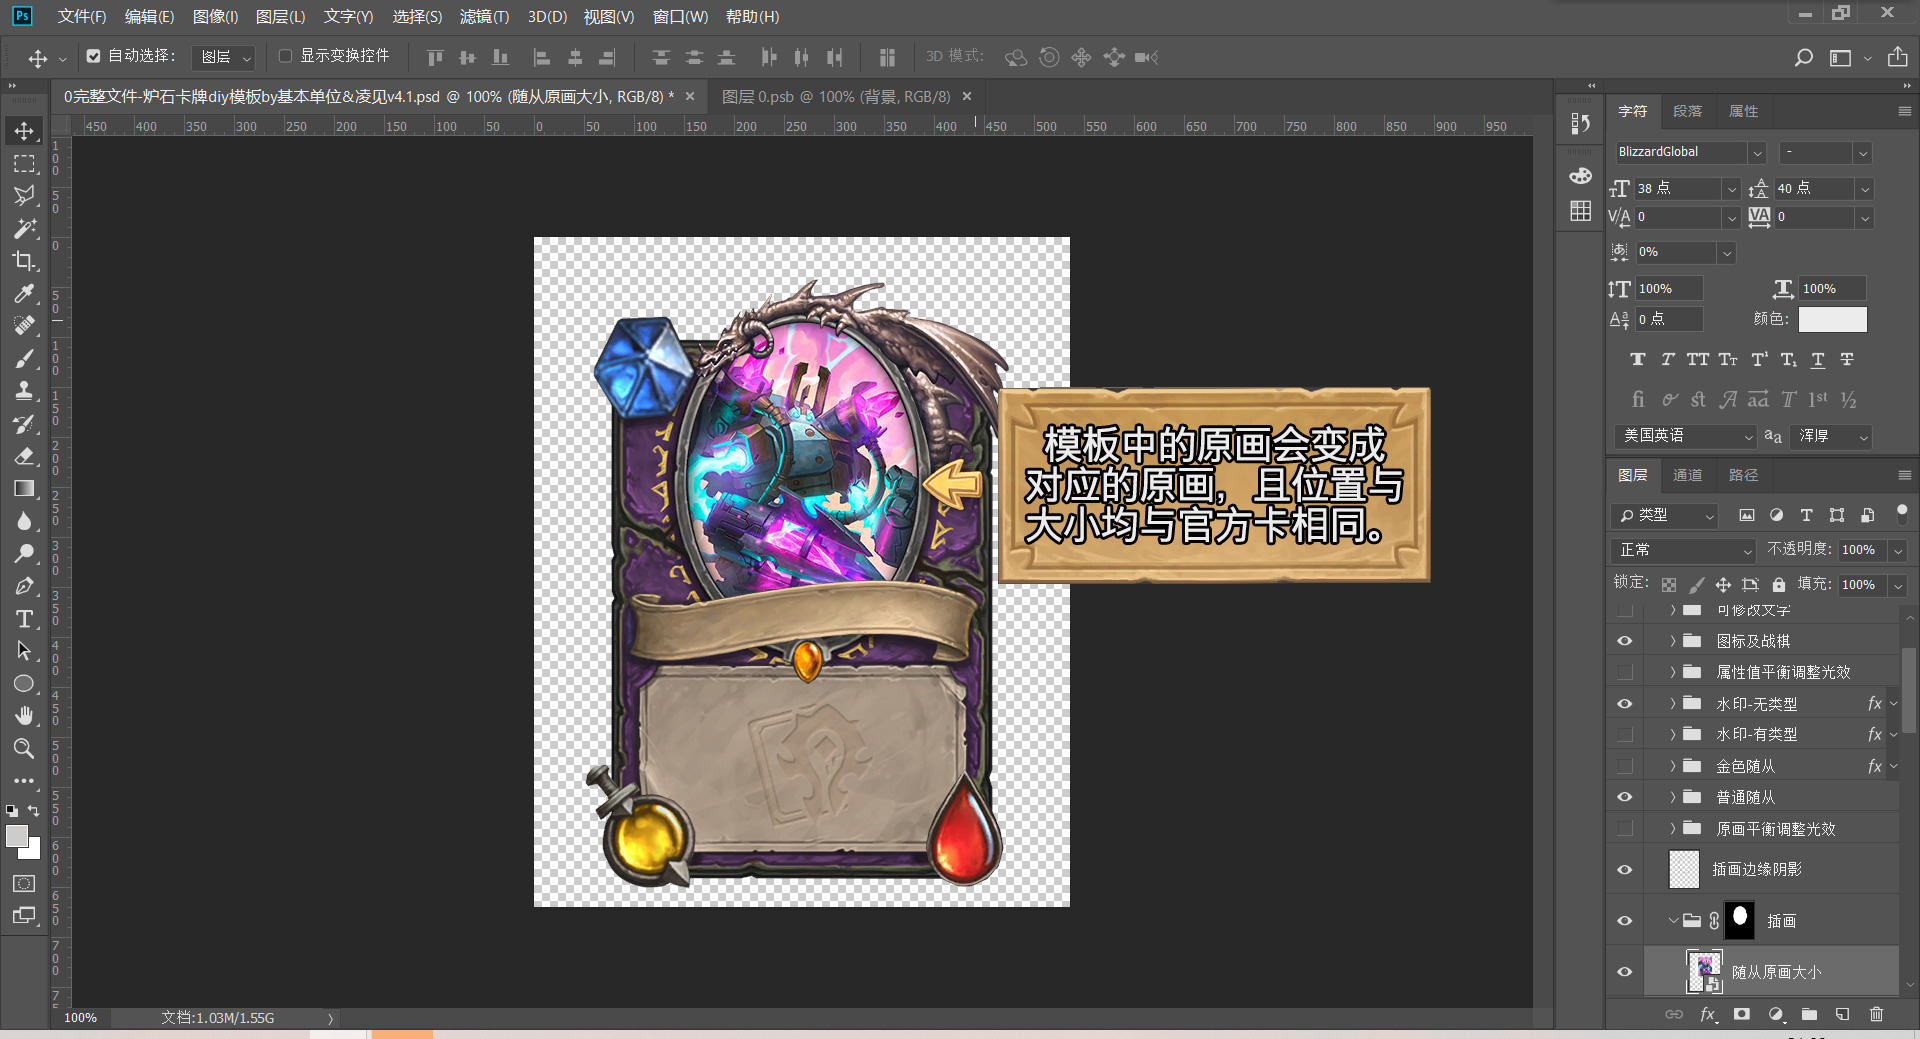
Task: Open the layer filter 类型 dropdown
Action: coord(1664,515)
